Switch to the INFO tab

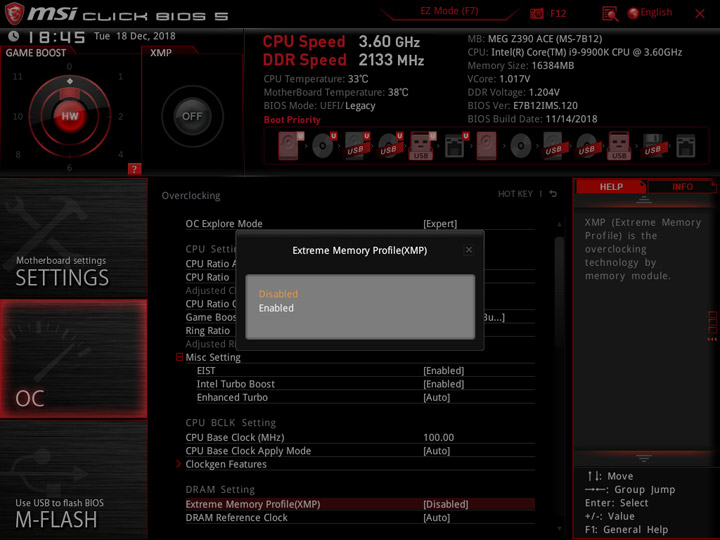pos(682,187)
